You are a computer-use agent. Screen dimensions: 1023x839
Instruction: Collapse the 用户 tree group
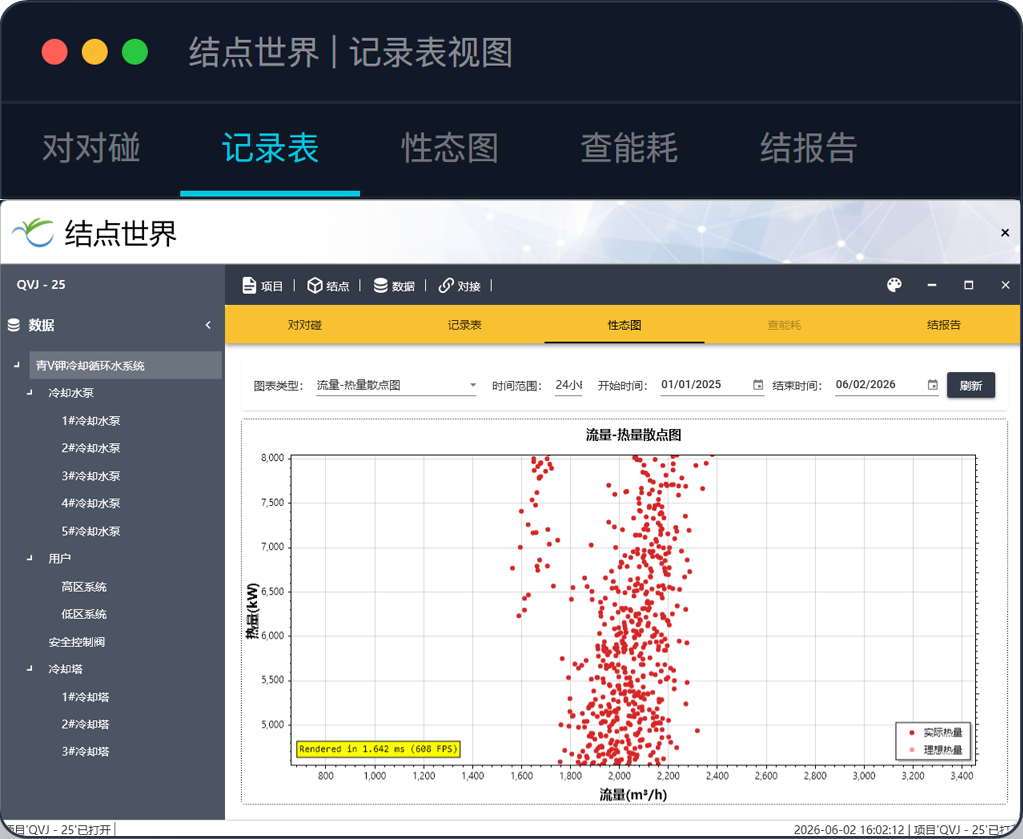tap(29, 558)
